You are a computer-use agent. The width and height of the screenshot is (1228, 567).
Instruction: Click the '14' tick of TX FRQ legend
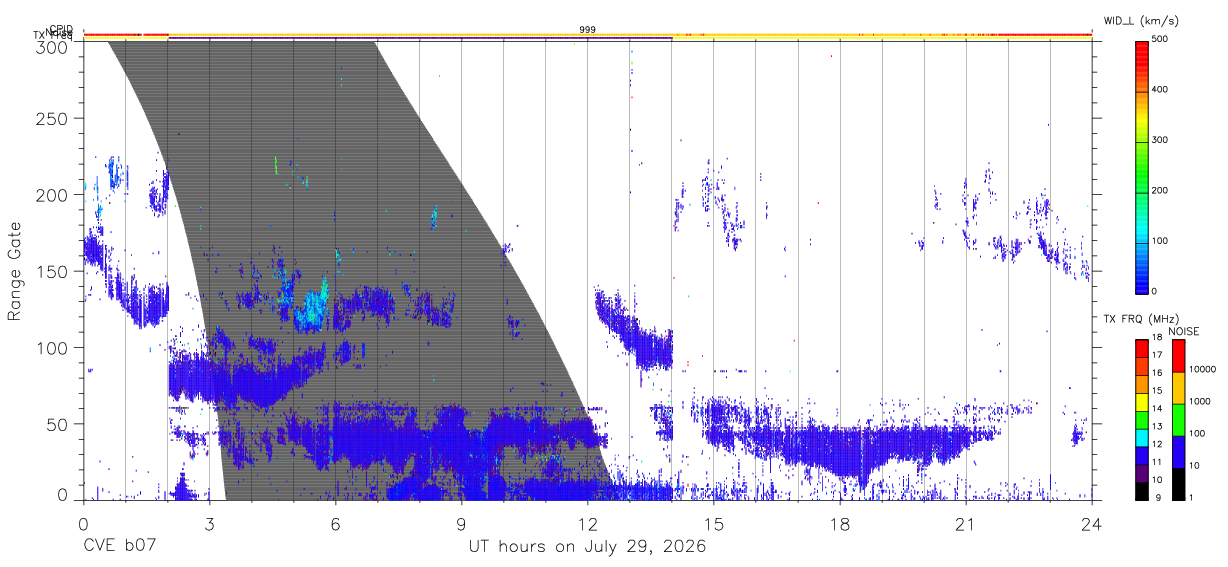tap(1157, 408)
